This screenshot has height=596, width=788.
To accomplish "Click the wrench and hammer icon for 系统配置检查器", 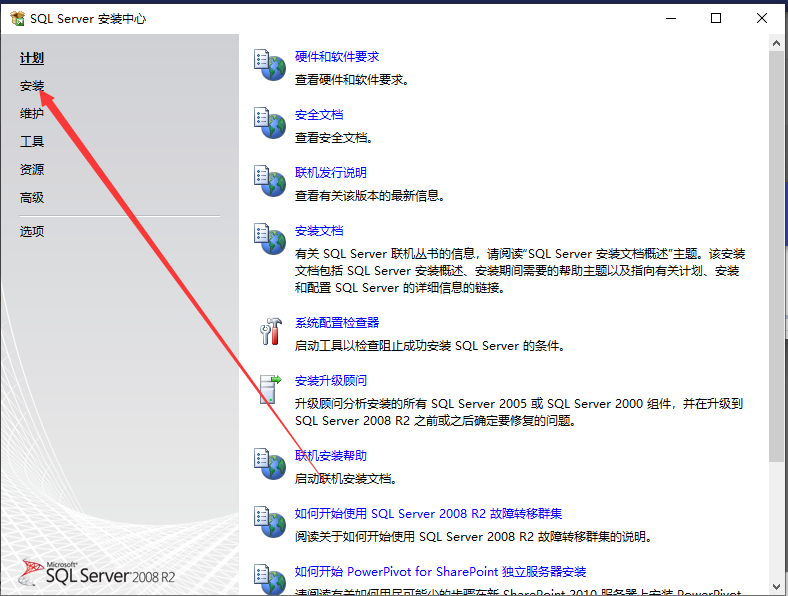I will point(271,331).
